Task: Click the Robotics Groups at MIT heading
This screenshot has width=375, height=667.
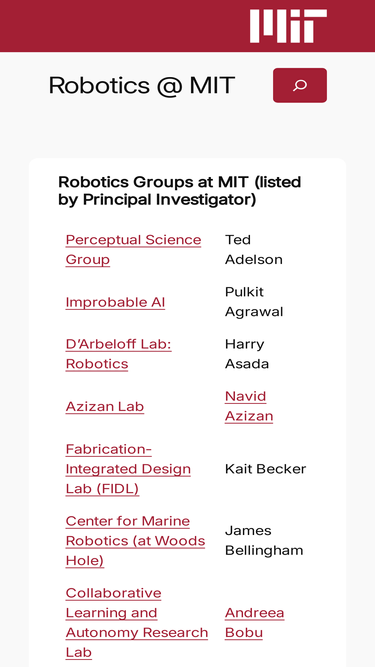Action: (x=179, y=191)
